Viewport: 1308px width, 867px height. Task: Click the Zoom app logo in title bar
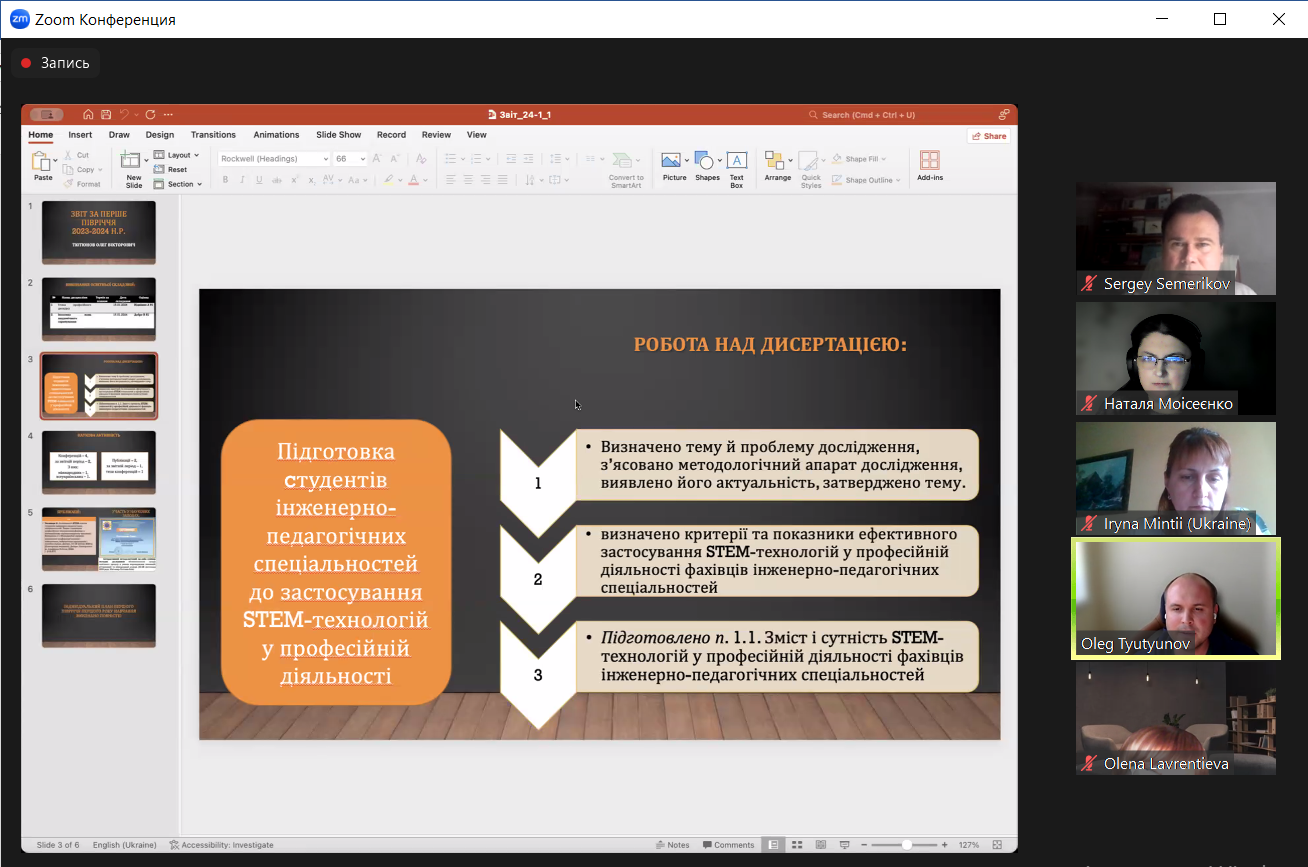point(19,19)
